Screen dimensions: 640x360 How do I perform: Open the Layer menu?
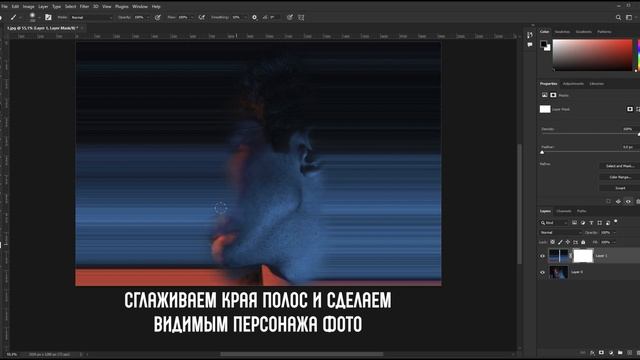pyautogui.click(x=43, y=7)
